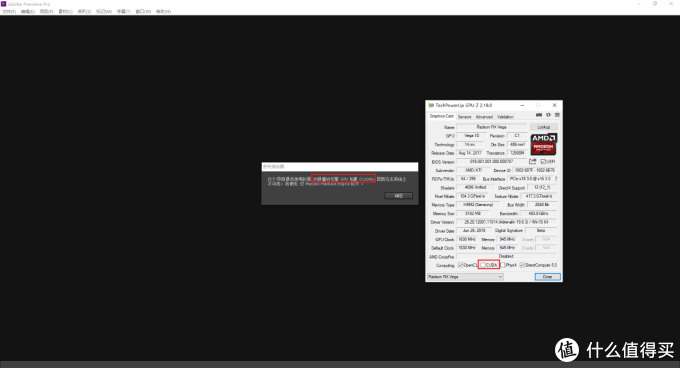
Task: Click the BIOS Version value field
Action: (491, 162)
